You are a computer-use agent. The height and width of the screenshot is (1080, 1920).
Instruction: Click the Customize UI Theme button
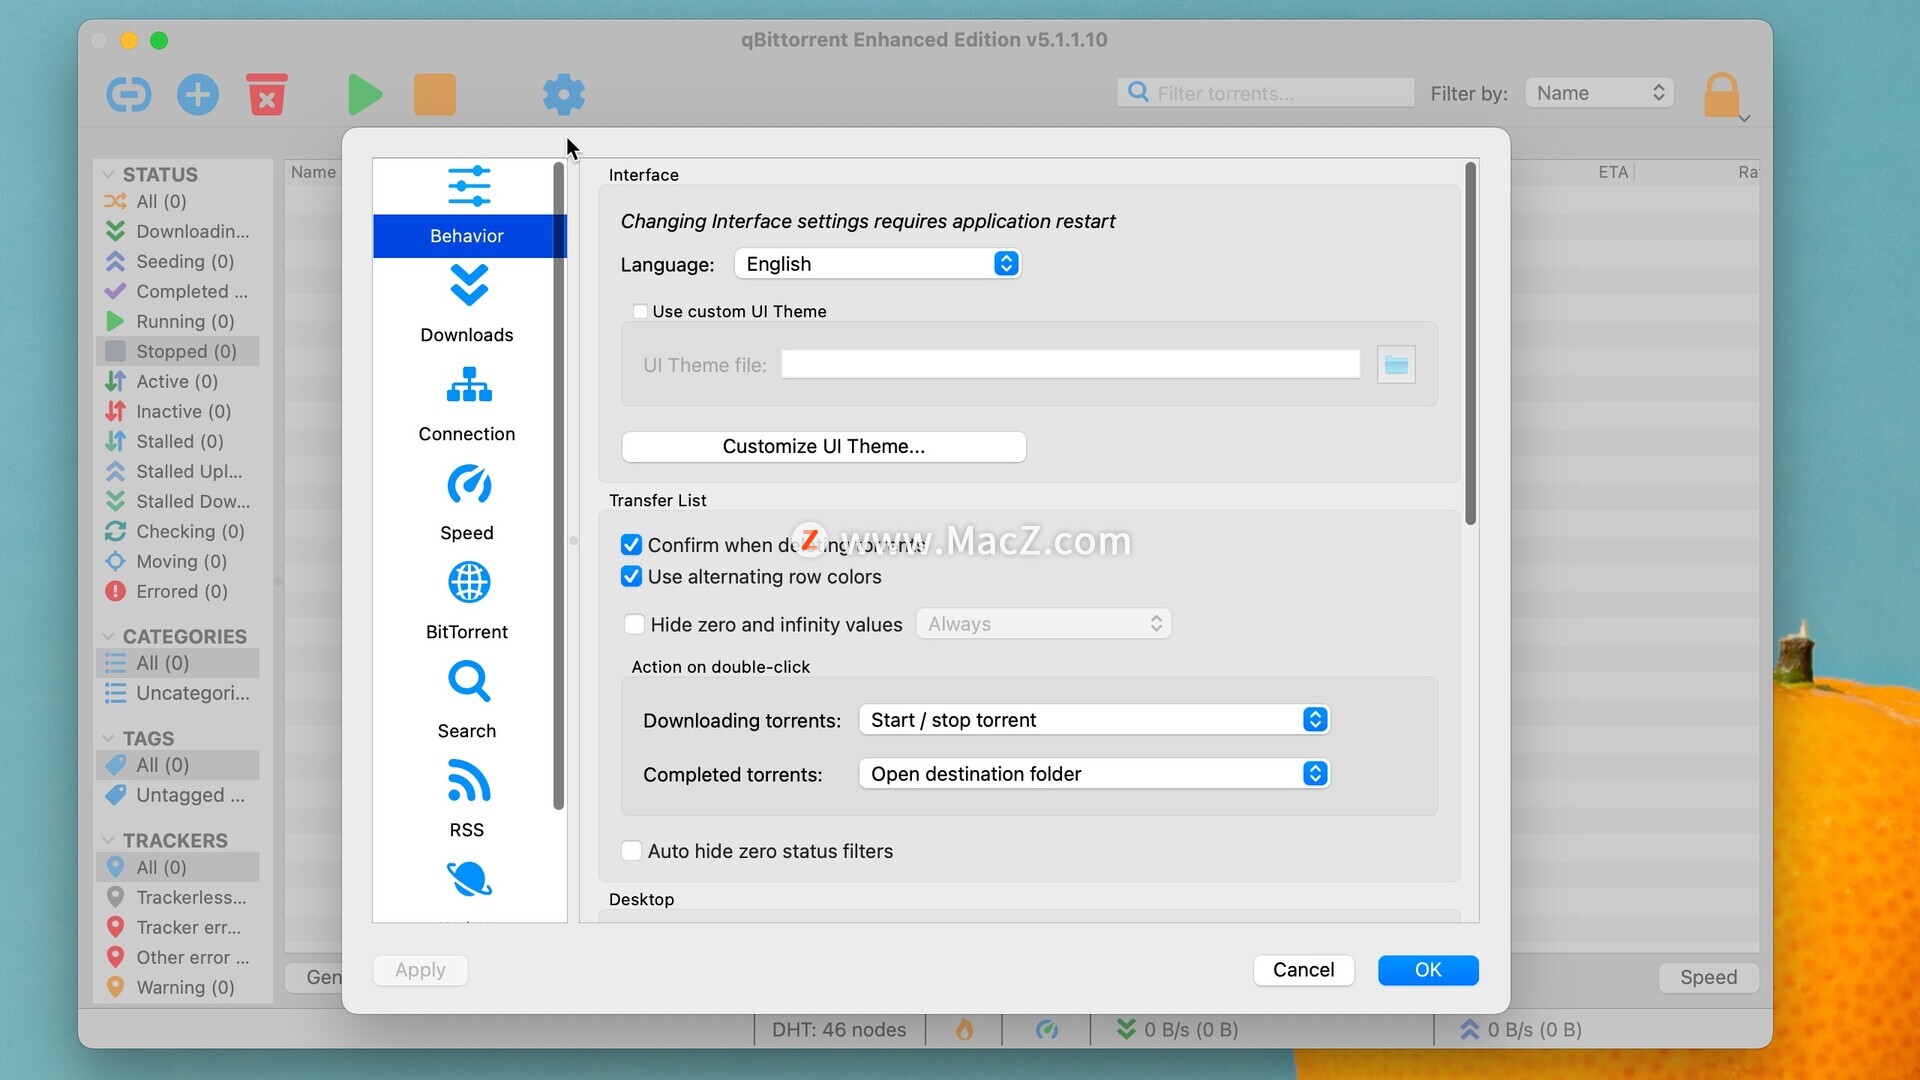click(x=824, y=447)
